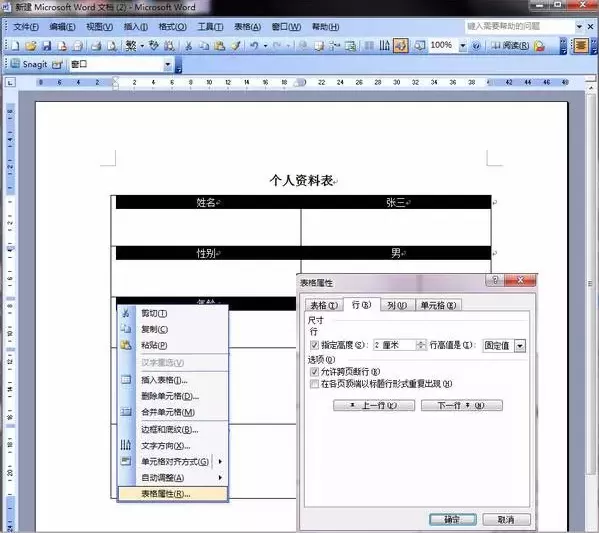Screen dimensions: 599x533
Task: Click the 繁 Chinese conversion button
Action: pos(131,46)
